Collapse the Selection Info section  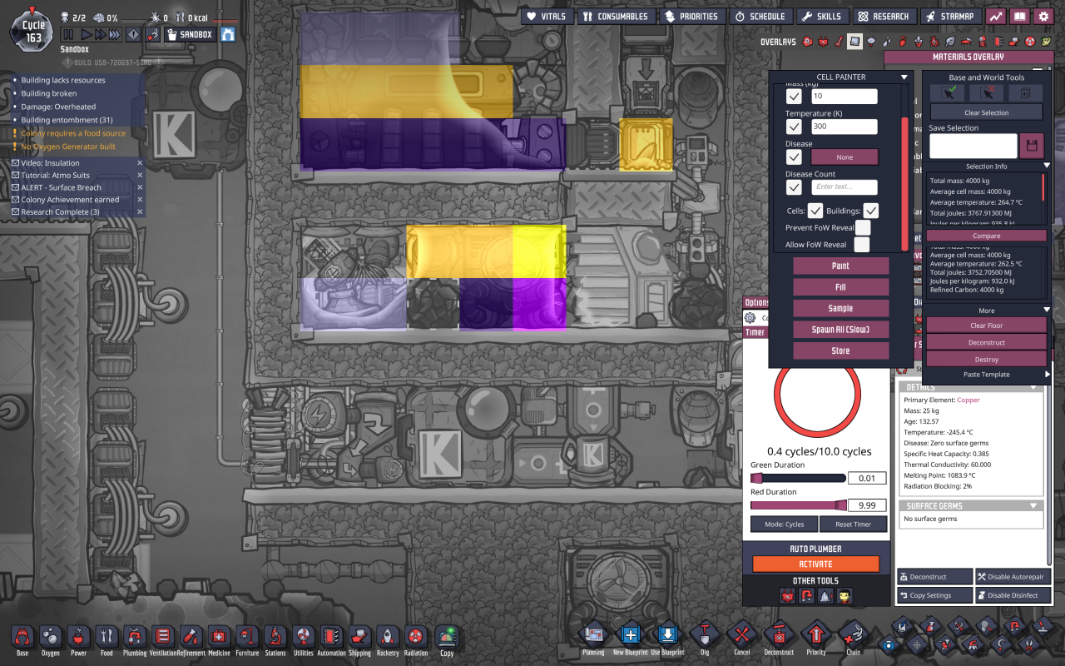click(1047, 166)
